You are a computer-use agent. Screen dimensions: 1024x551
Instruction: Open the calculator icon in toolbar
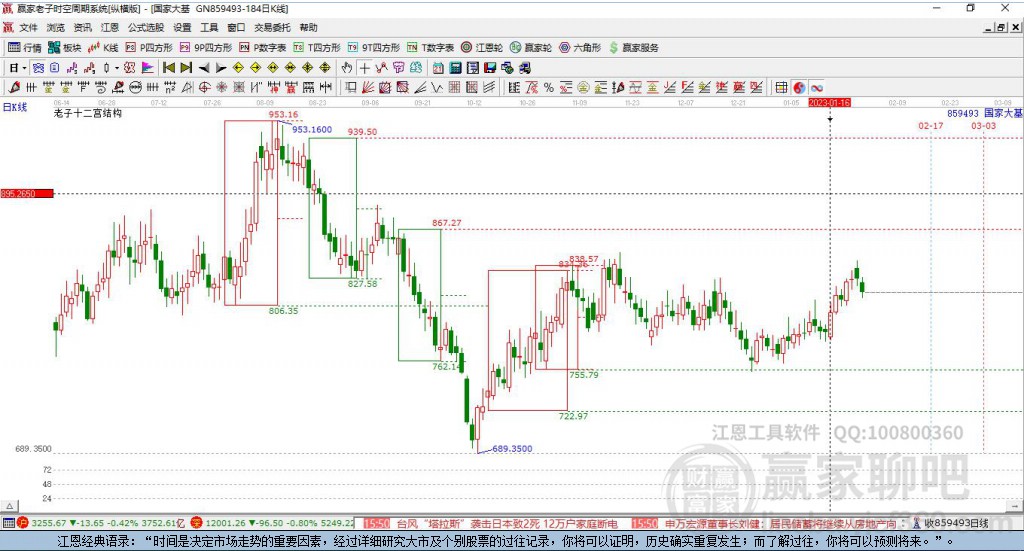[x=455, y=68]
